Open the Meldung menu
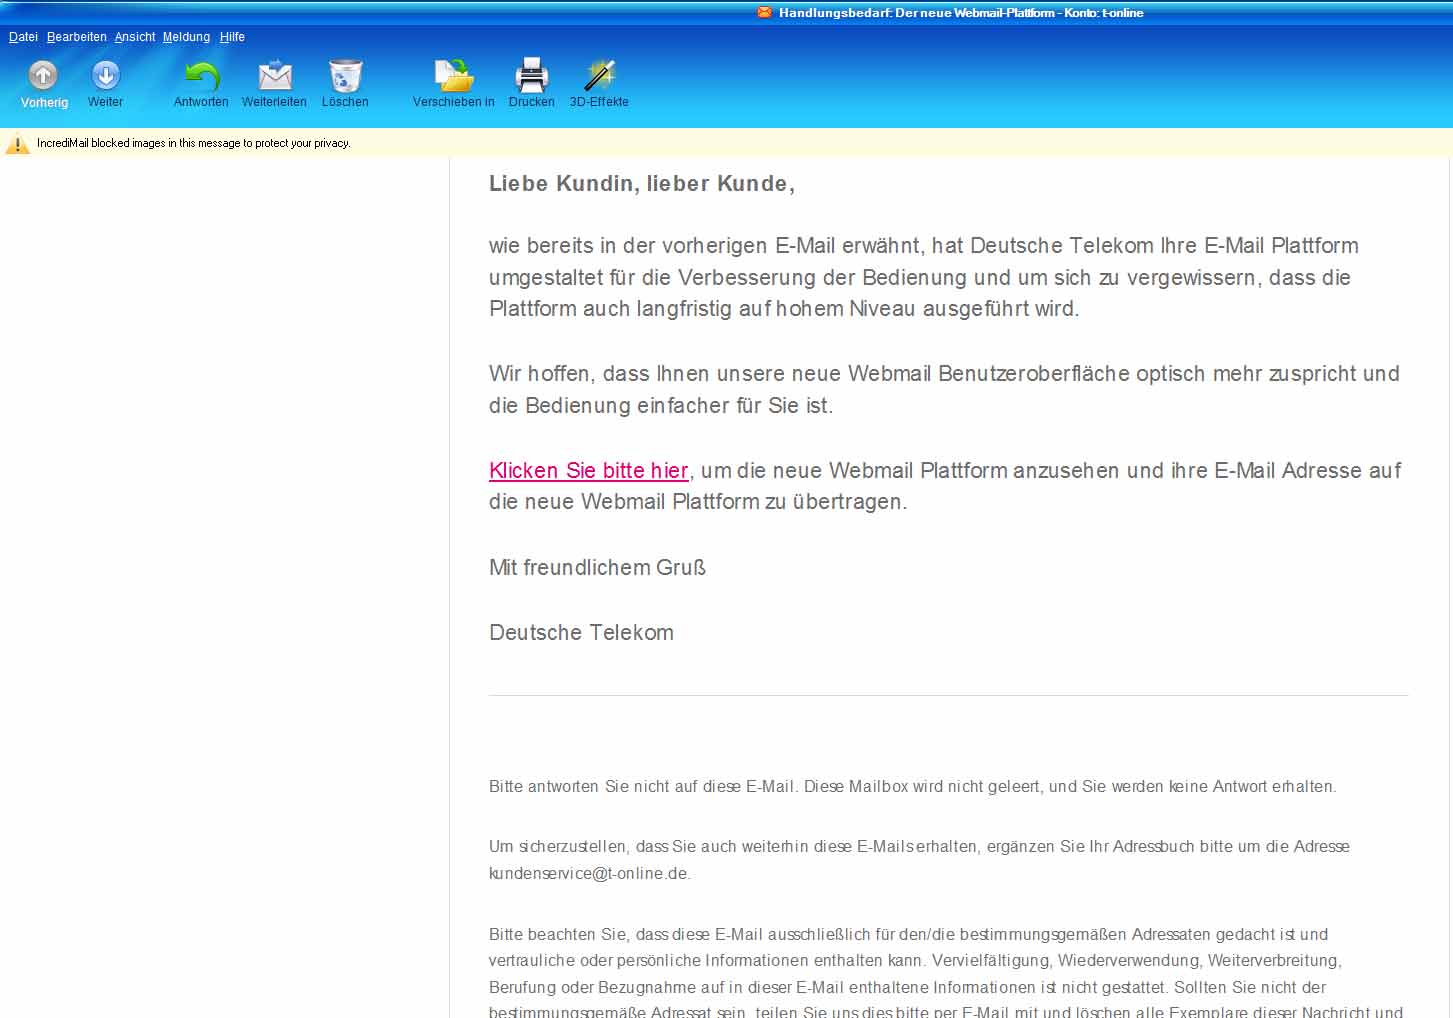Viewport: 1453px width, 1018px height. coord(187,37)
